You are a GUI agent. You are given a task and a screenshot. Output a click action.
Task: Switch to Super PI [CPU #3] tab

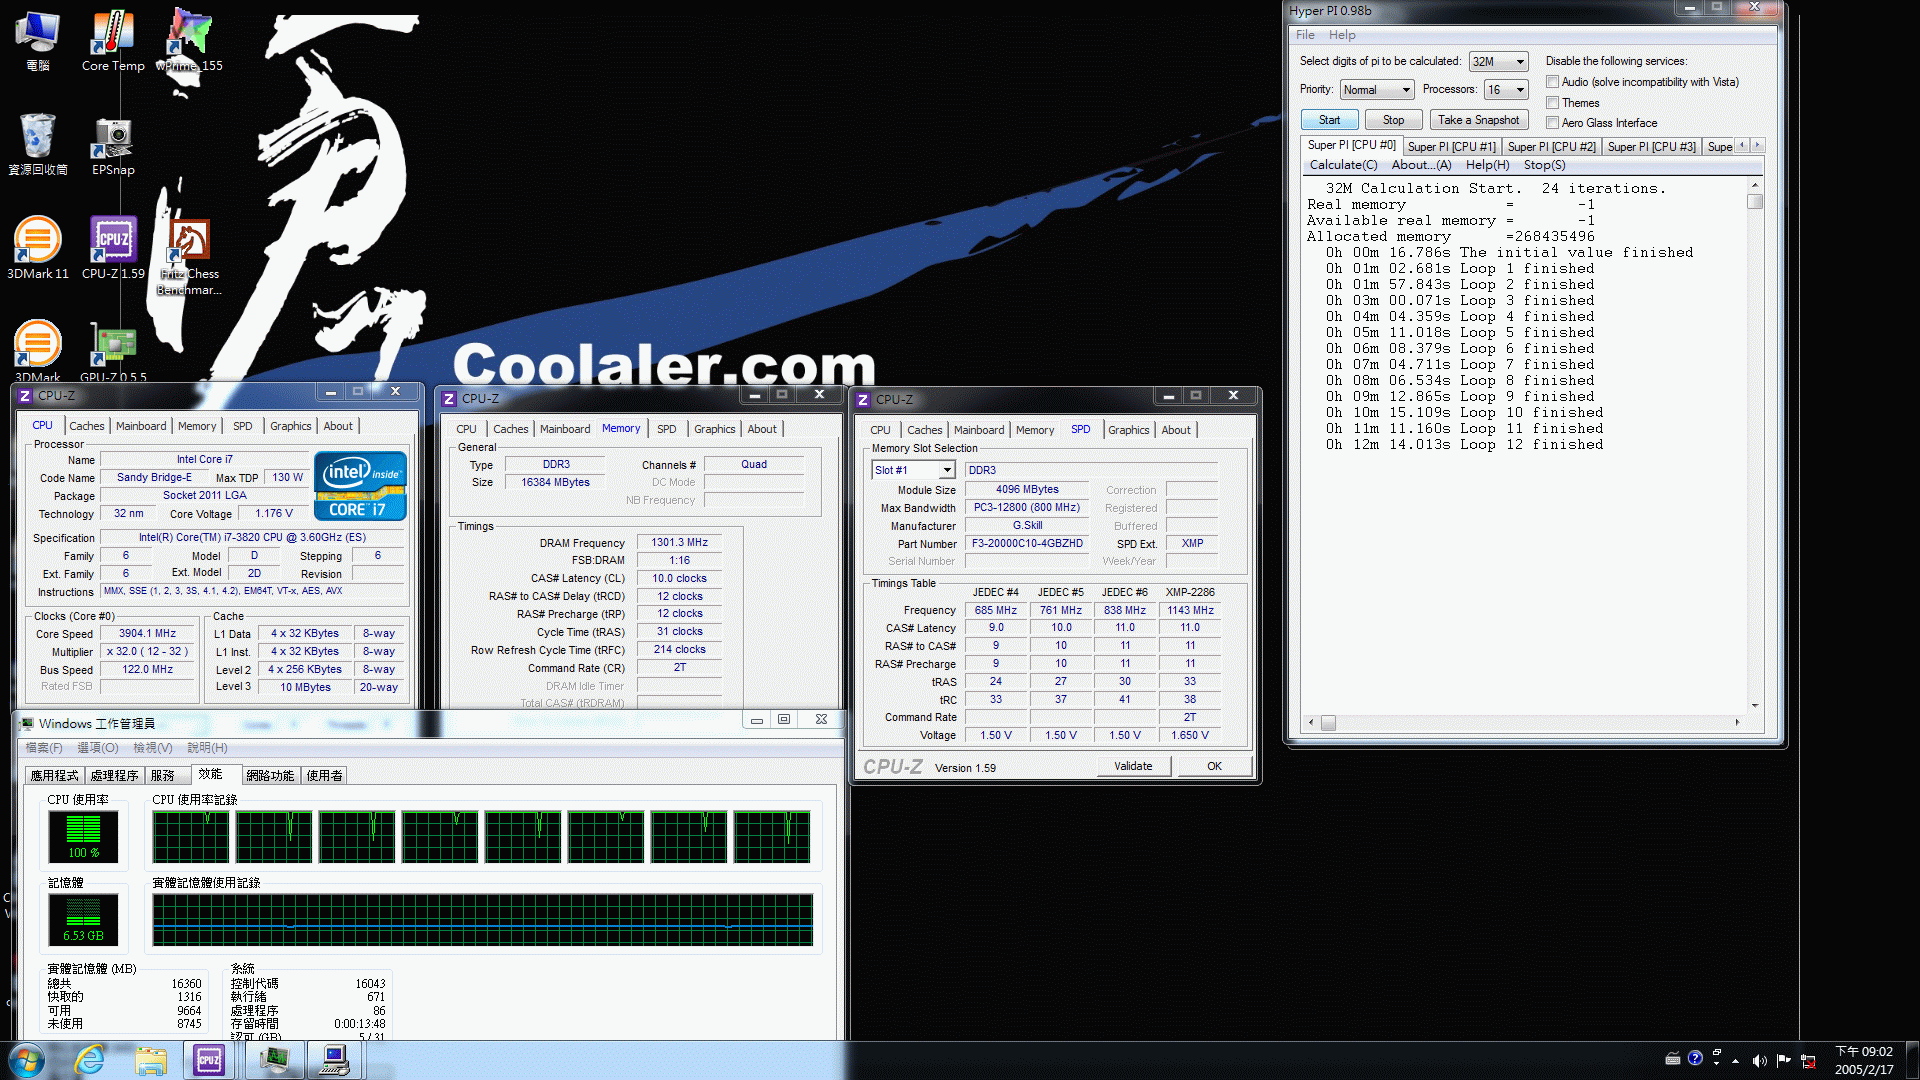click(x=1651, y=147)
